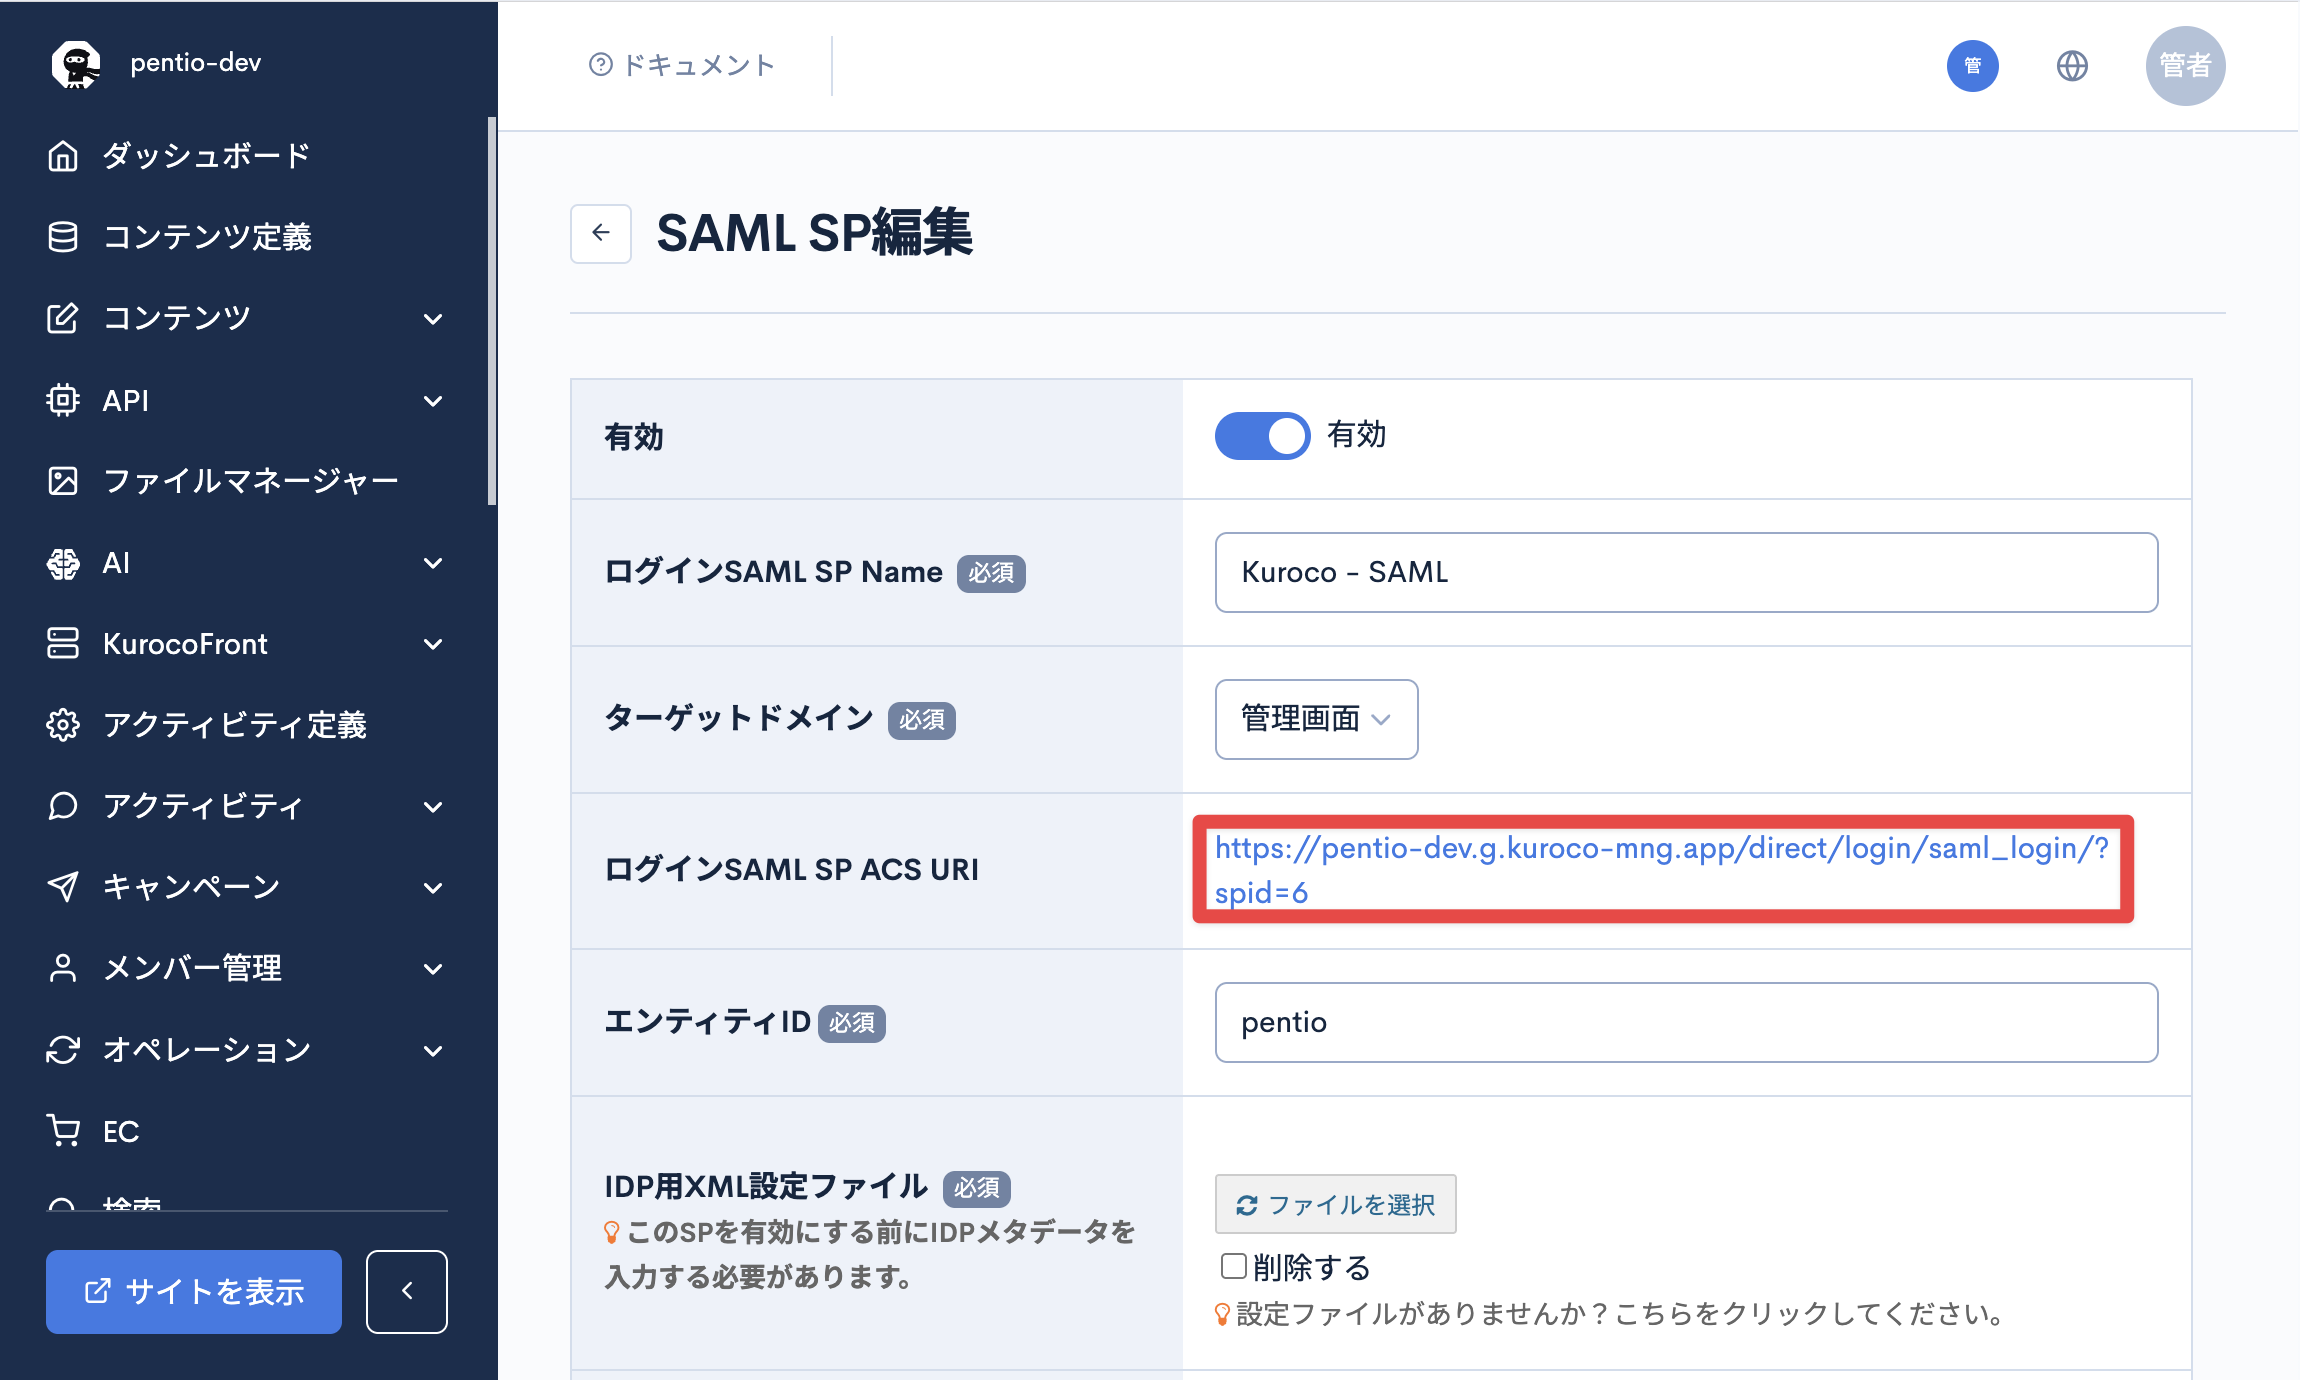
Task: Check the 削除する checkbox
Action: (x=1234, y=1266)
